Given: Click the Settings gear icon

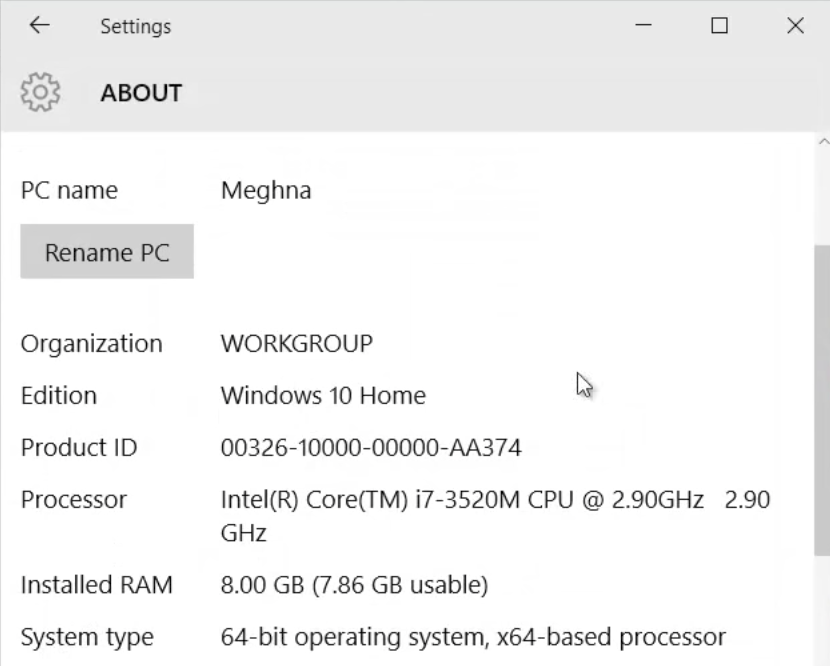Looking at the screenshot, I should (40, 91).
